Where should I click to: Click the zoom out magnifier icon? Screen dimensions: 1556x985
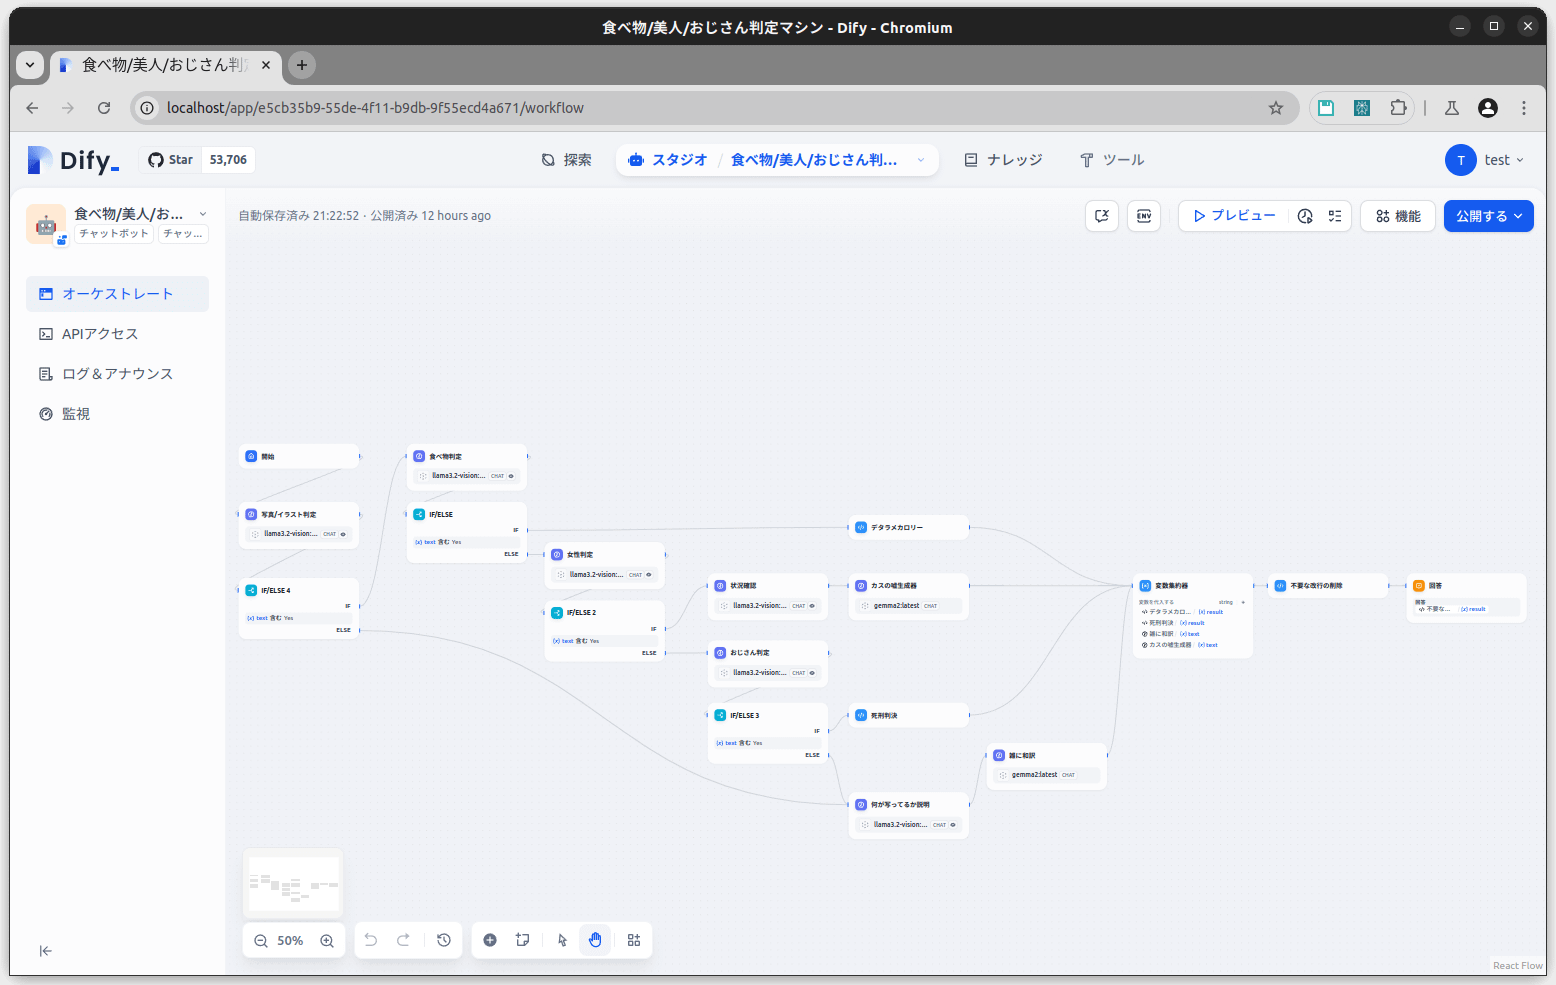[261, 941]
